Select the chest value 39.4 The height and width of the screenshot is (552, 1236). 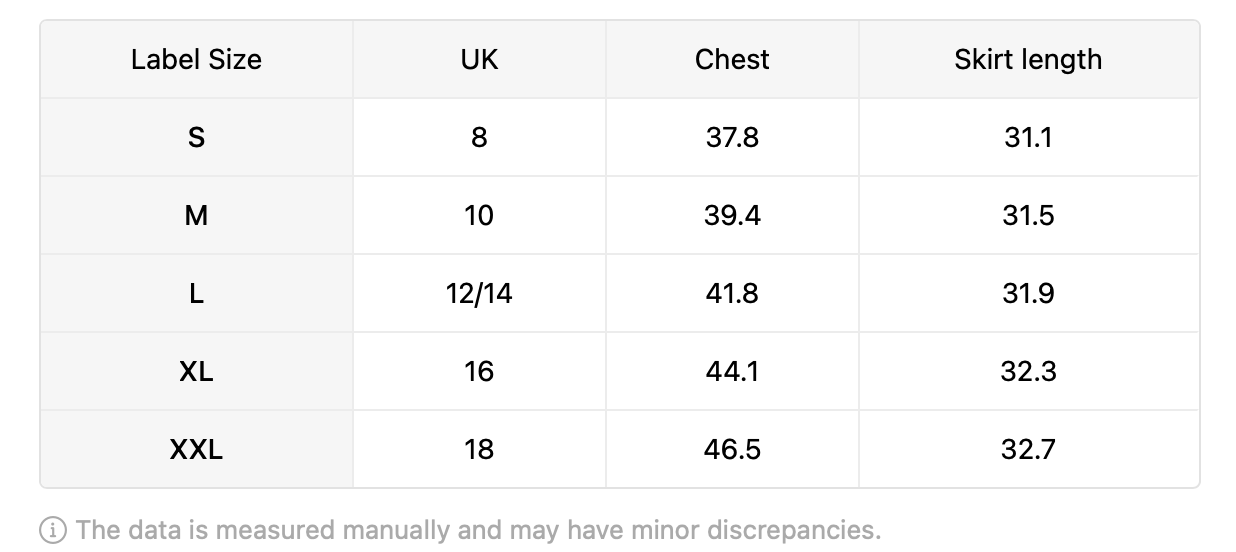pyautogui.click(x=732, y=215)
